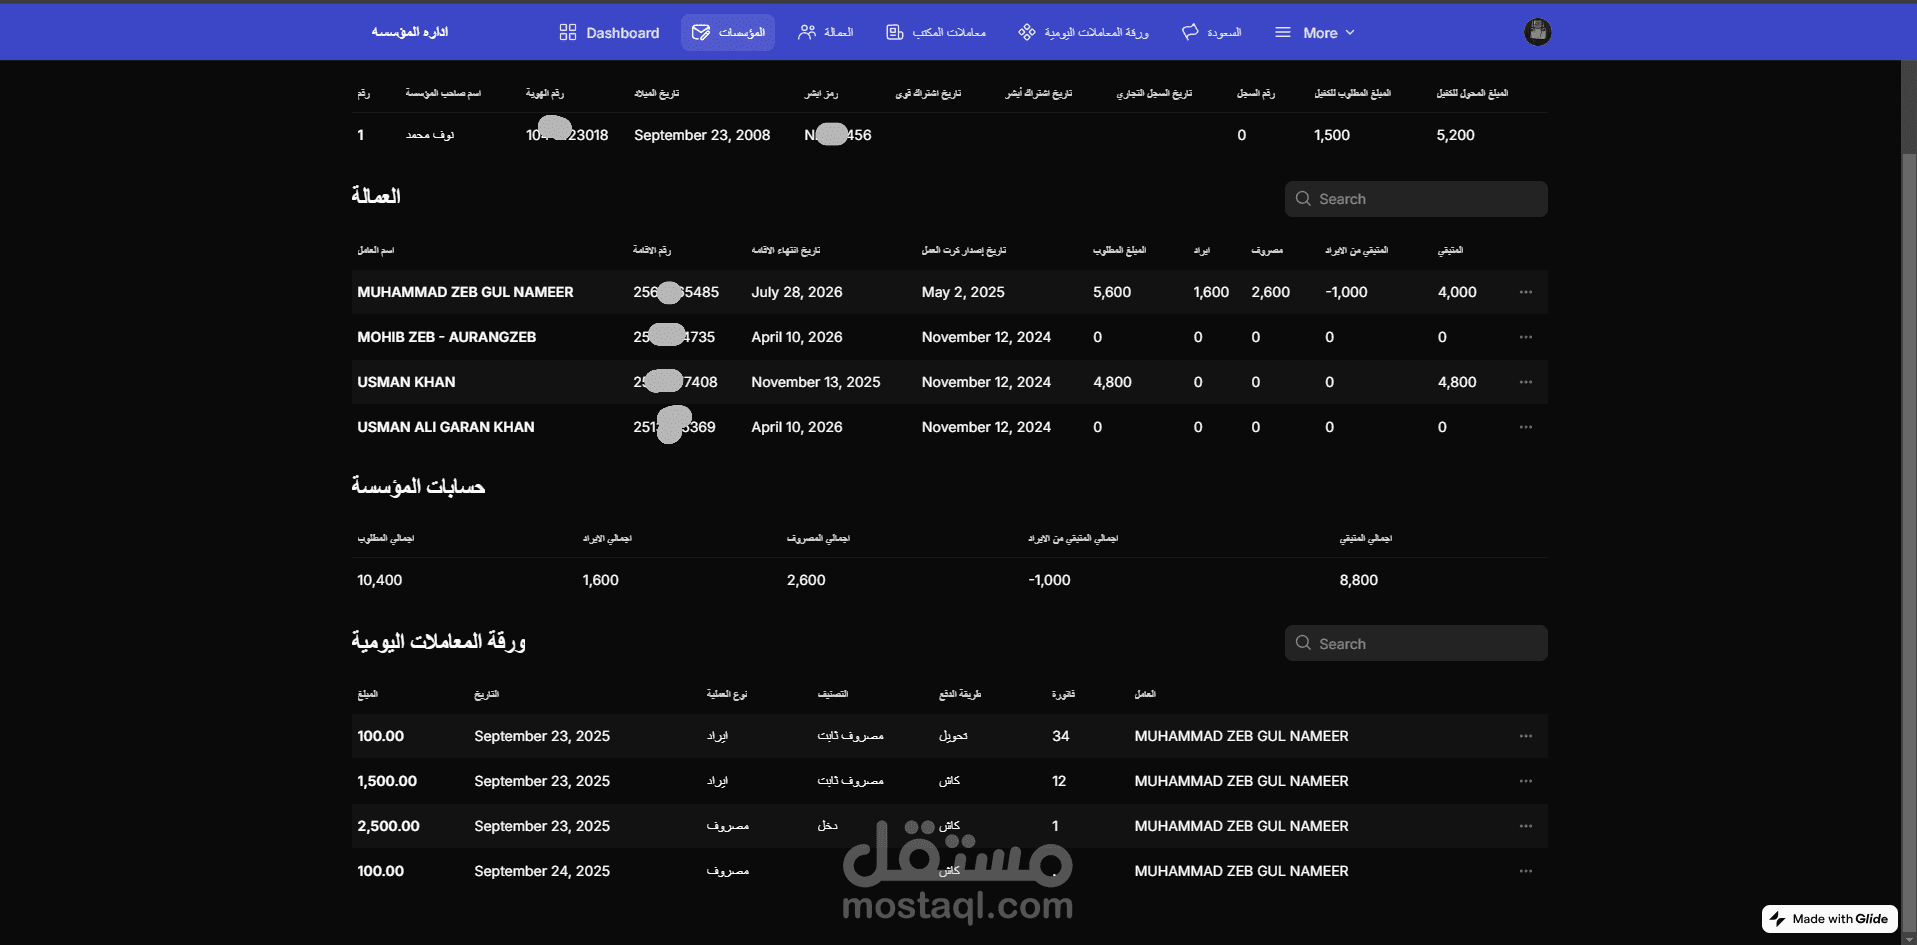Open options menu for MOHIB ZEB - AURANGZEB row

1525,337
